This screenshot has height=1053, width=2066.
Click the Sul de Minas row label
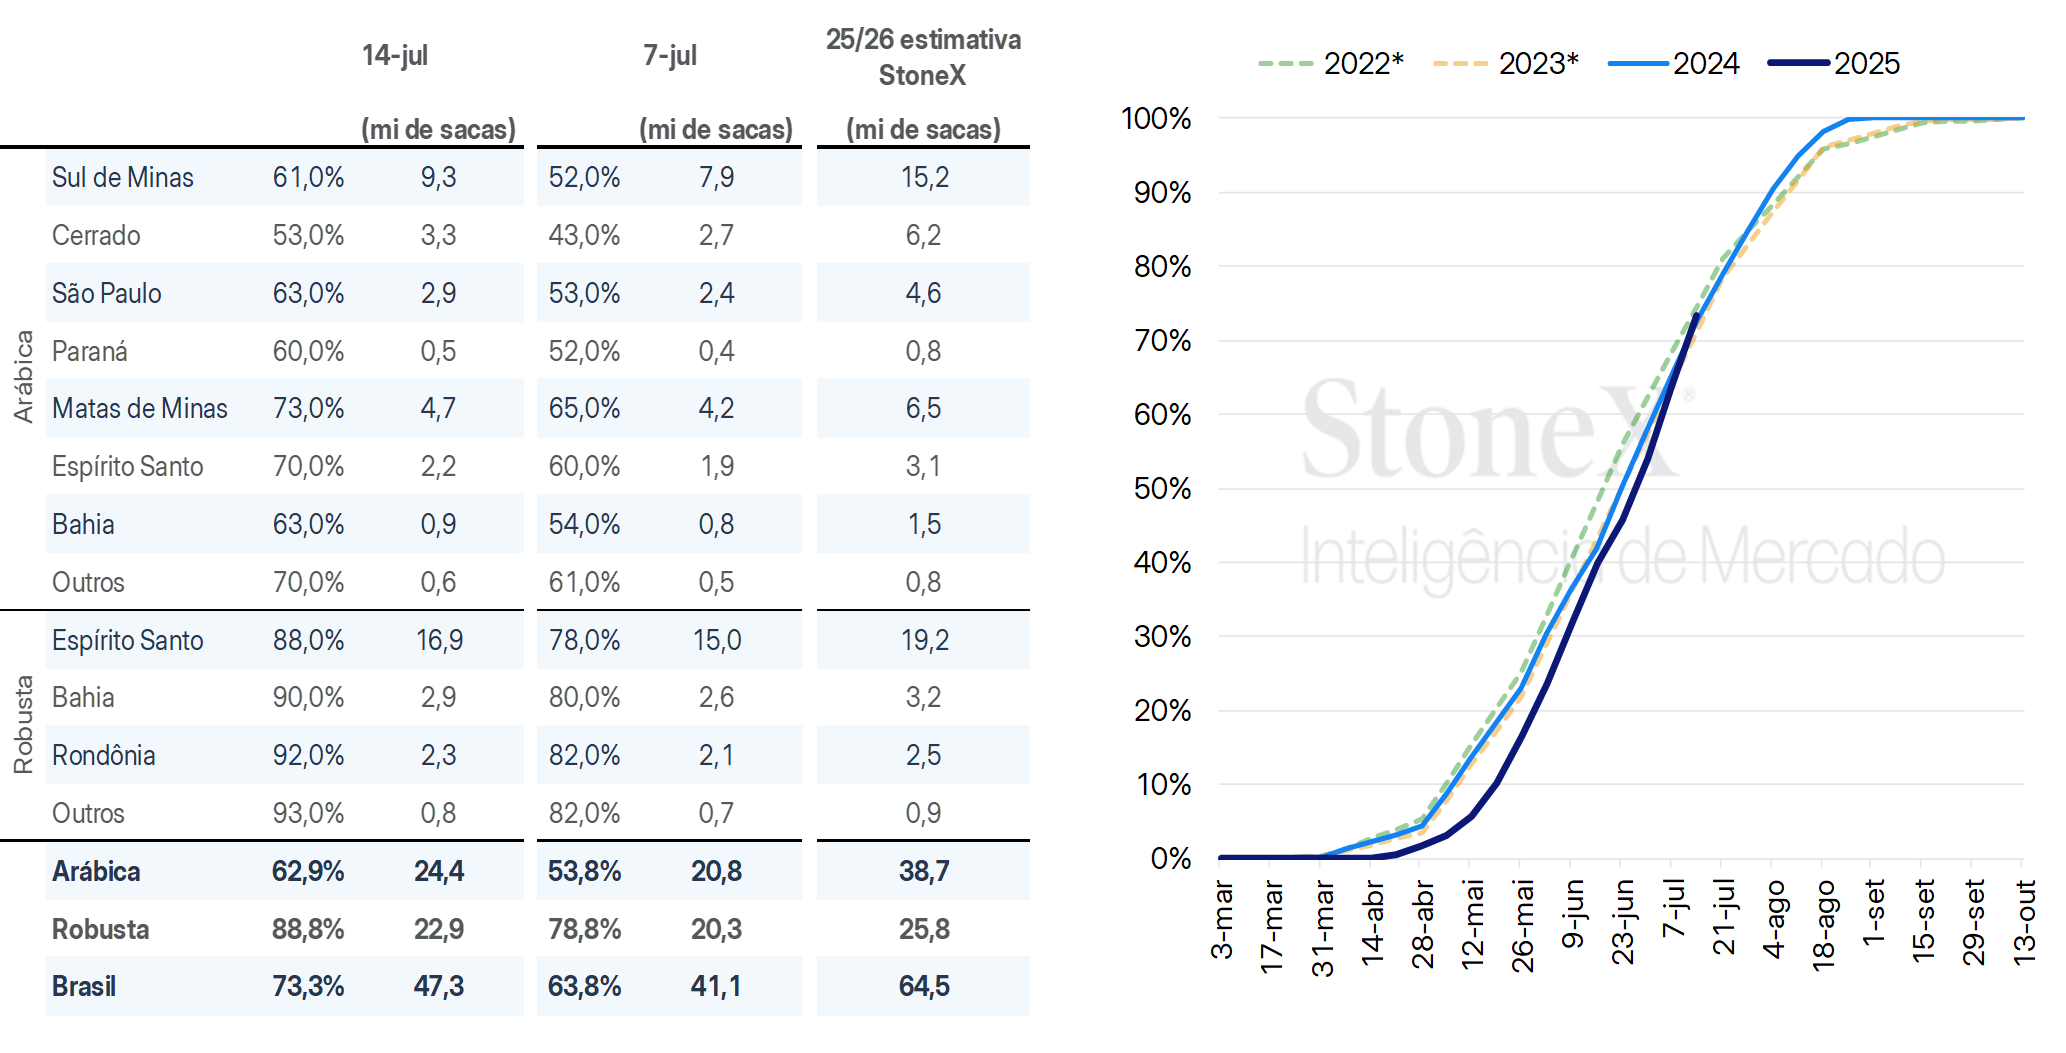(x=123, y=177)
